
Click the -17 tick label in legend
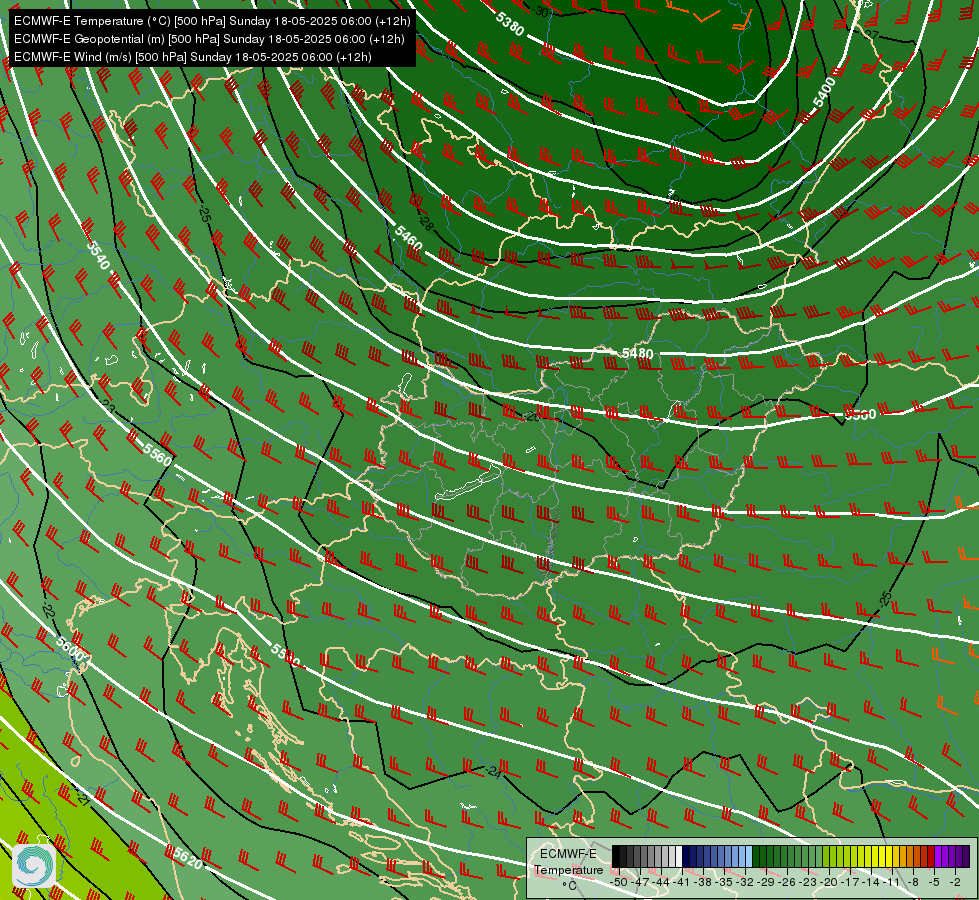point(850,882)
